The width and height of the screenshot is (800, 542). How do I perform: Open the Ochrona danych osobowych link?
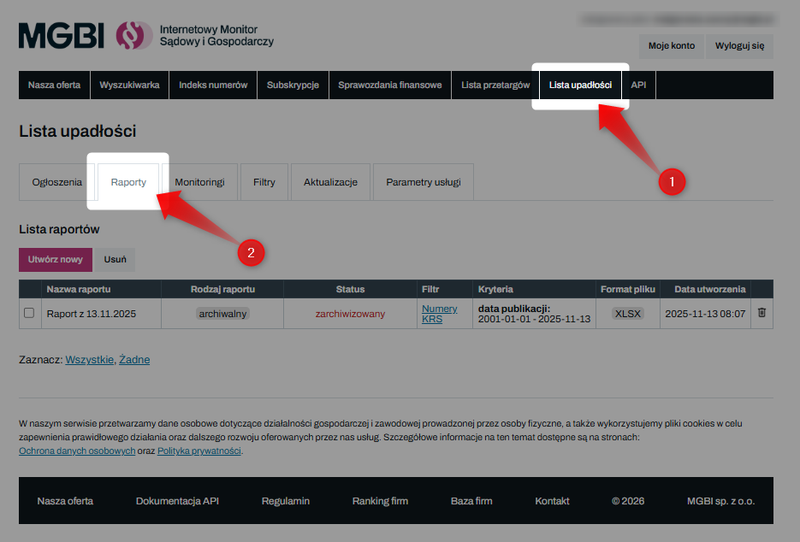[77, 451]
